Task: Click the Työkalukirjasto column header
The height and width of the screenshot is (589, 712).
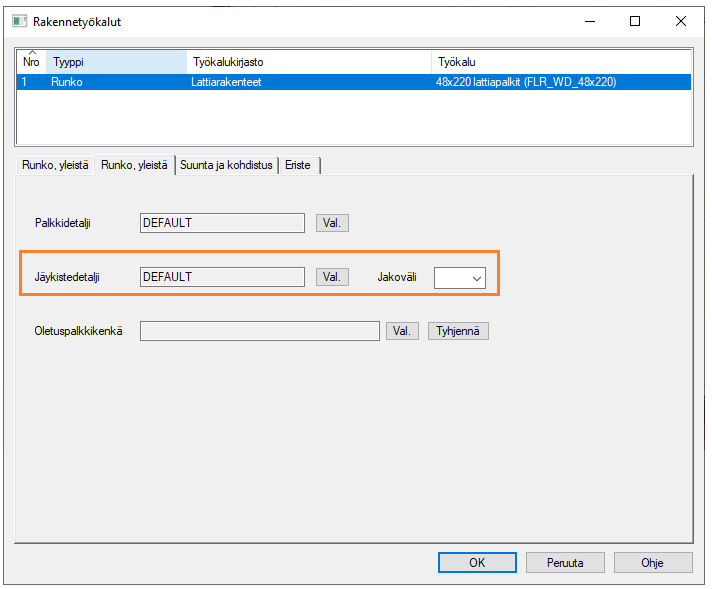Action: pyautogui.click(x=308, y=62)
